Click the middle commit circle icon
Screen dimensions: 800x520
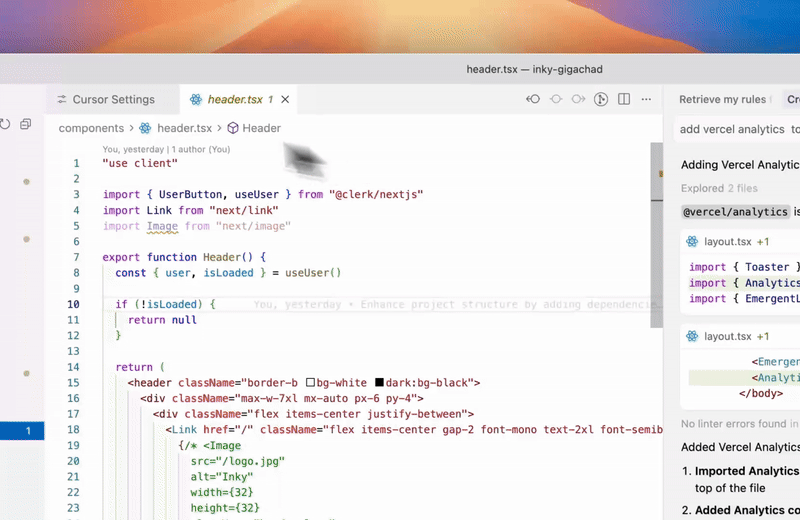pyautogui.click(x=556, y=99)
